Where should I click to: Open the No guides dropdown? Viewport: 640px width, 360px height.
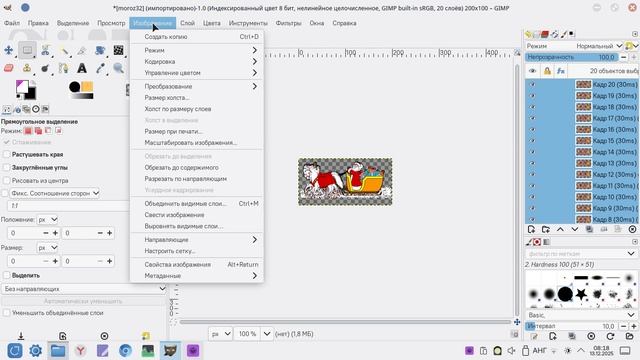pos(84,289)
